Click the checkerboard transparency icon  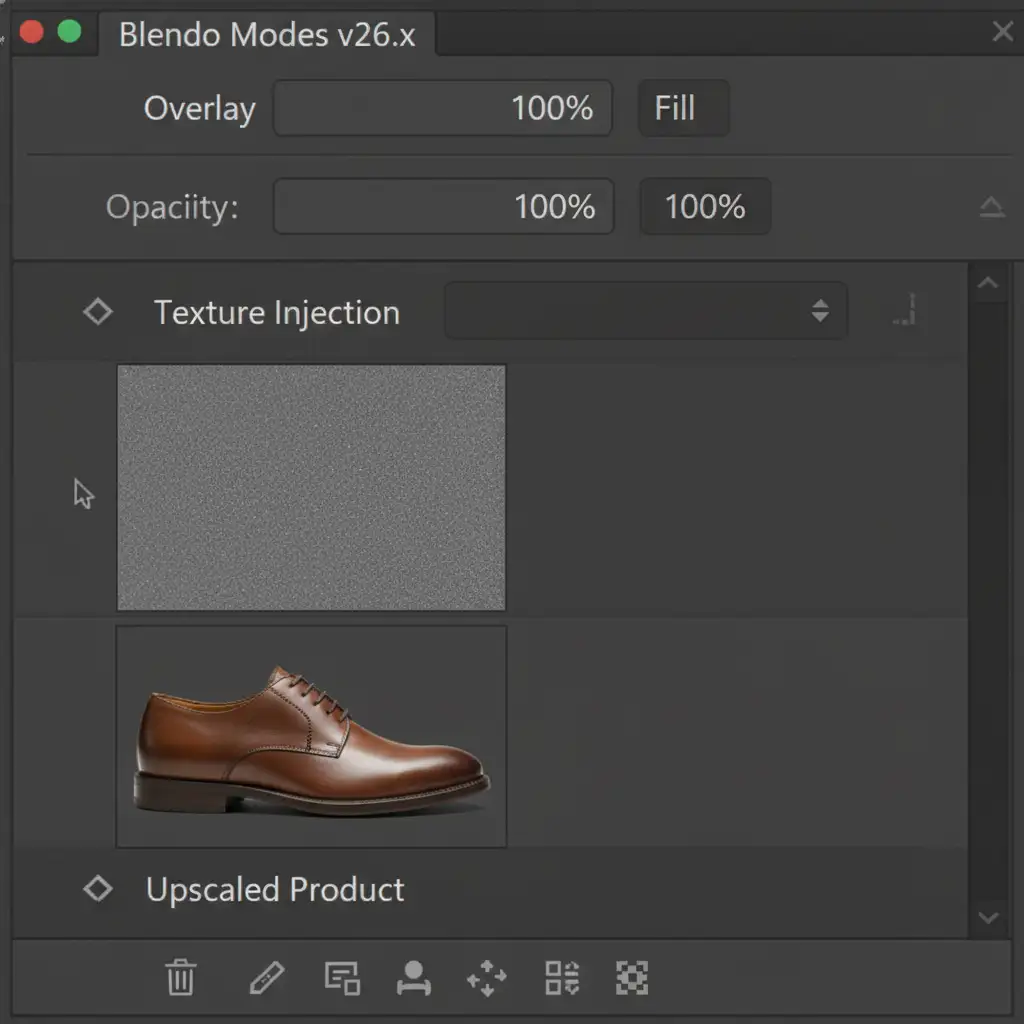632,977
